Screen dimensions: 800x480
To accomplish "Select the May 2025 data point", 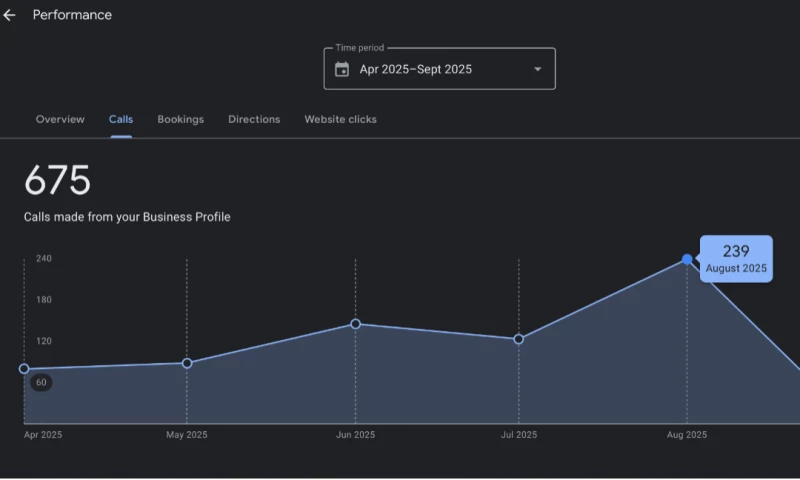I will [187, 363].
